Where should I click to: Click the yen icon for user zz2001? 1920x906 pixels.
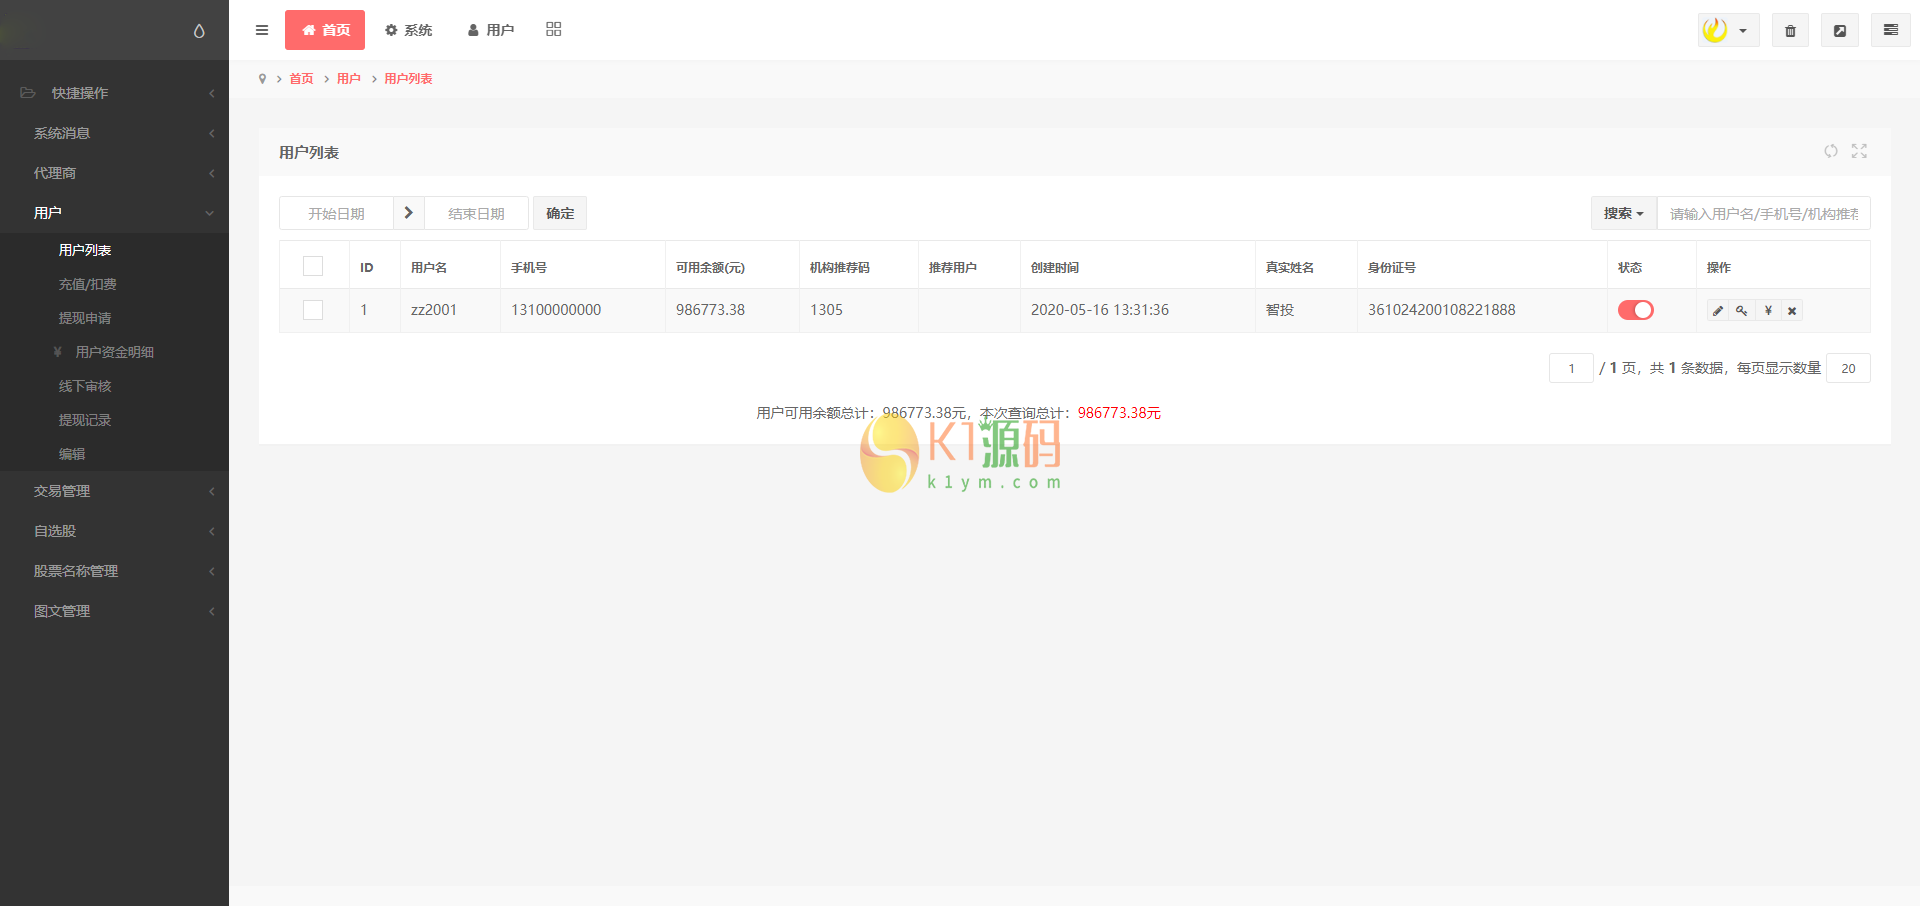tap(1768, 310)
